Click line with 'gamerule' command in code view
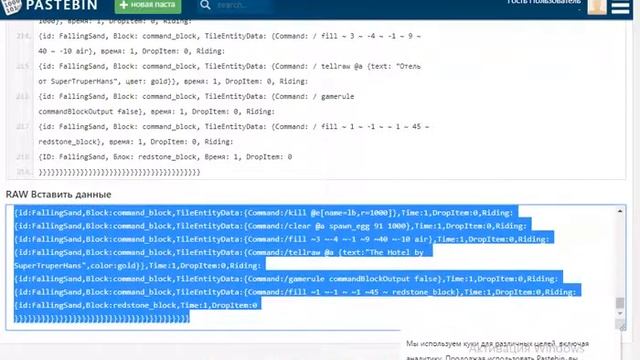640x360 pixels. (x=196, y=97)
